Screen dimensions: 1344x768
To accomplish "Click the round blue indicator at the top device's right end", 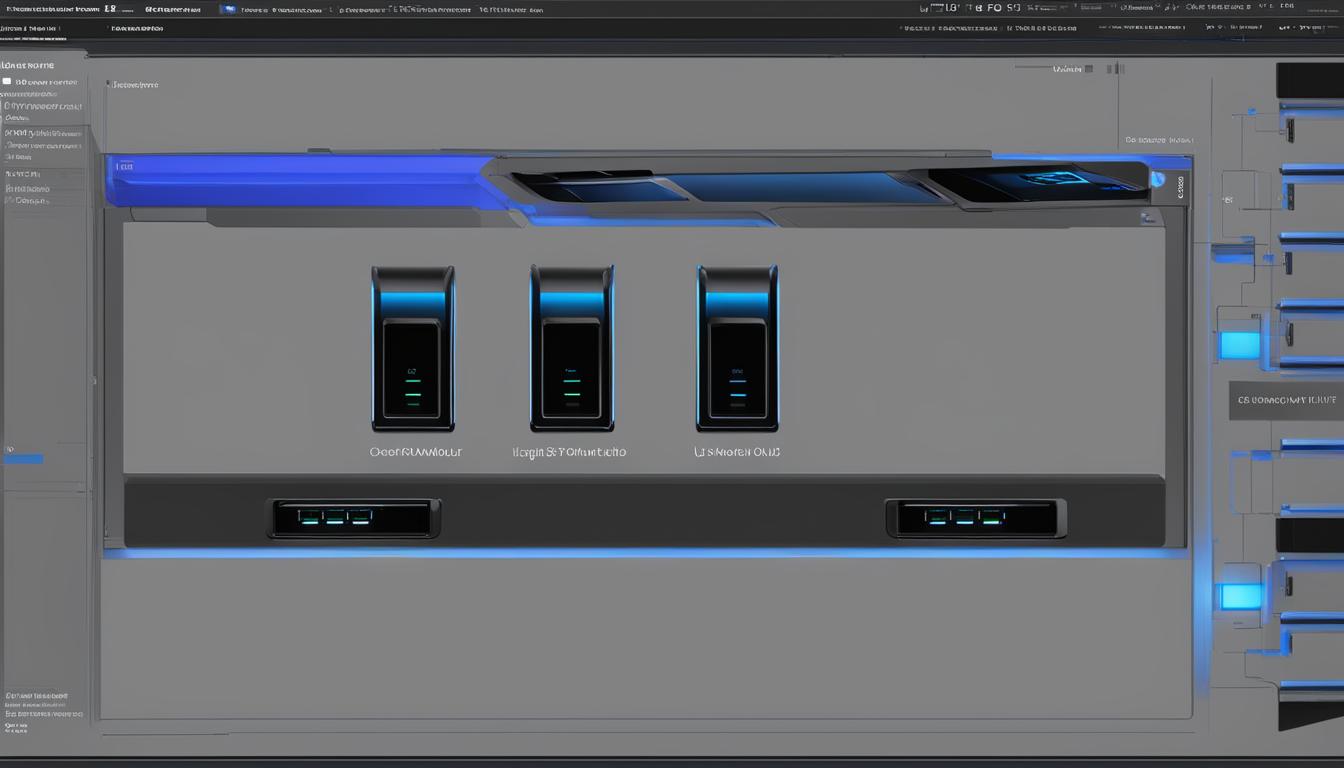I will coord(1158,180).
